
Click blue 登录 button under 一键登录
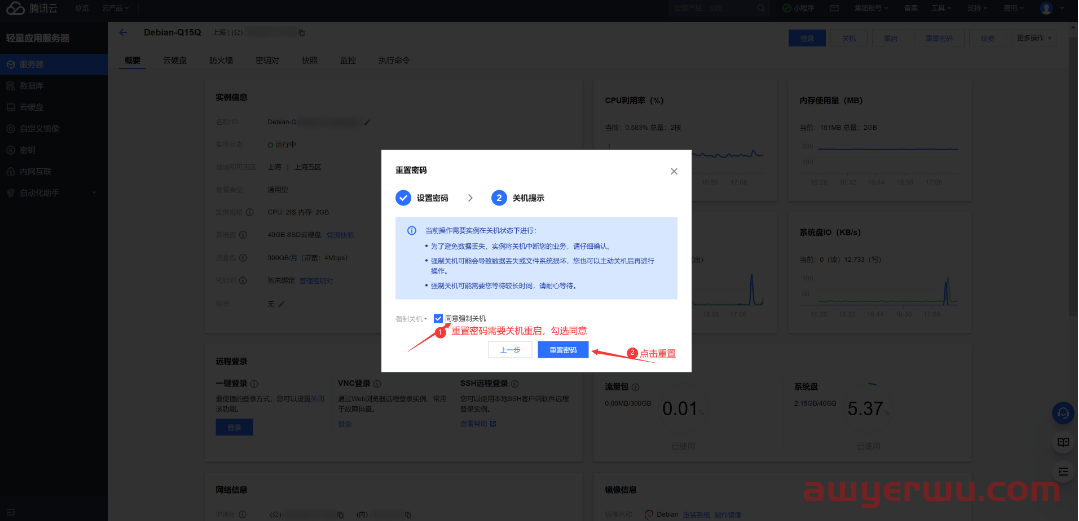235,427
